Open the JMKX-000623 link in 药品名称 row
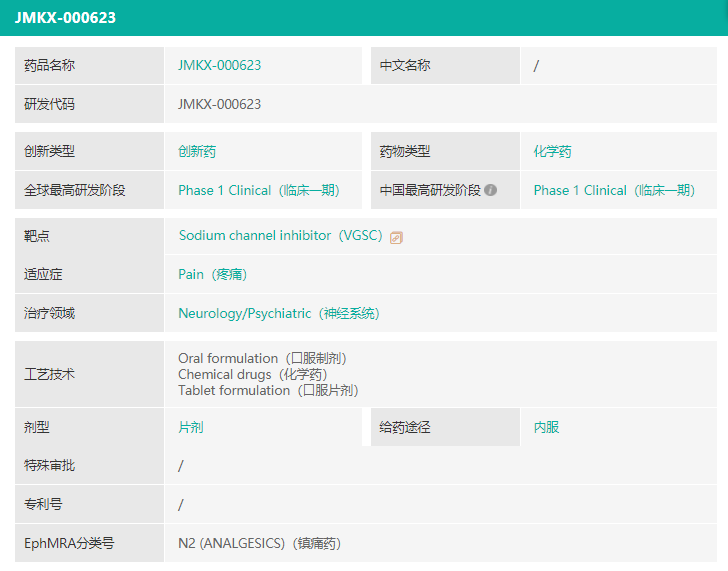 point(219,65)
